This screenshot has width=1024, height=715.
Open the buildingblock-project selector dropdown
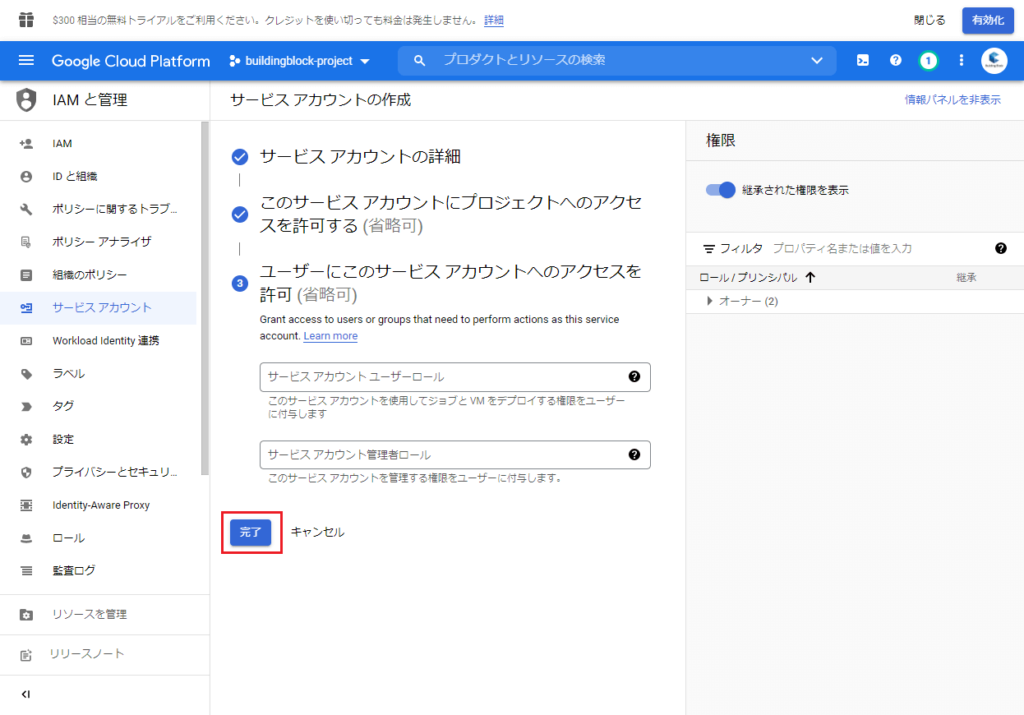tap(300, 61)
